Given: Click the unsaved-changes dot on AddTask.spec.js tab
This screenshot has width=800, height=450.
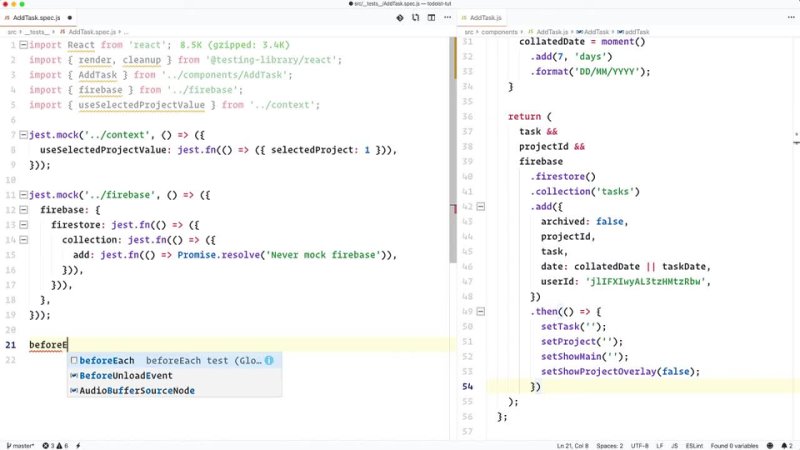Looking at the screenshot, I should 69,18.
